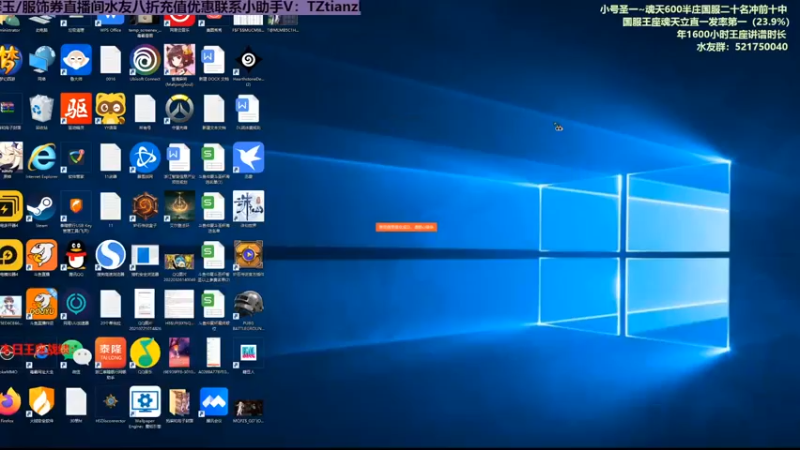Select the MOFES video file thumbnail

248,407
